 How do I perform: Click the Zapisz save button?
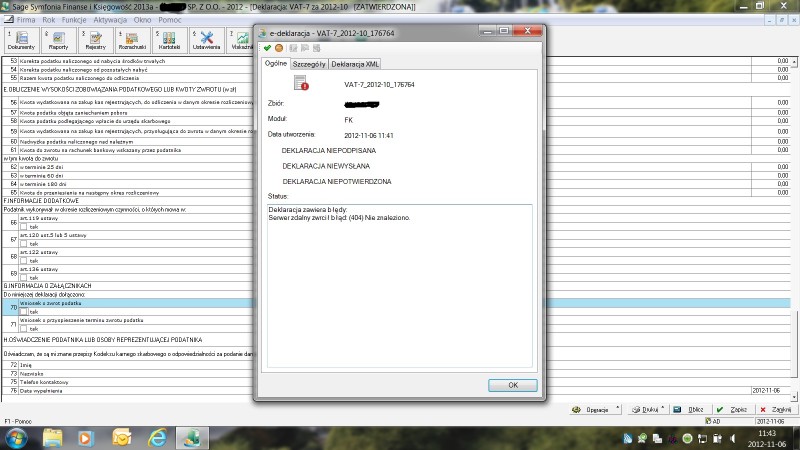pyautogui.click(x=733, y=409)
